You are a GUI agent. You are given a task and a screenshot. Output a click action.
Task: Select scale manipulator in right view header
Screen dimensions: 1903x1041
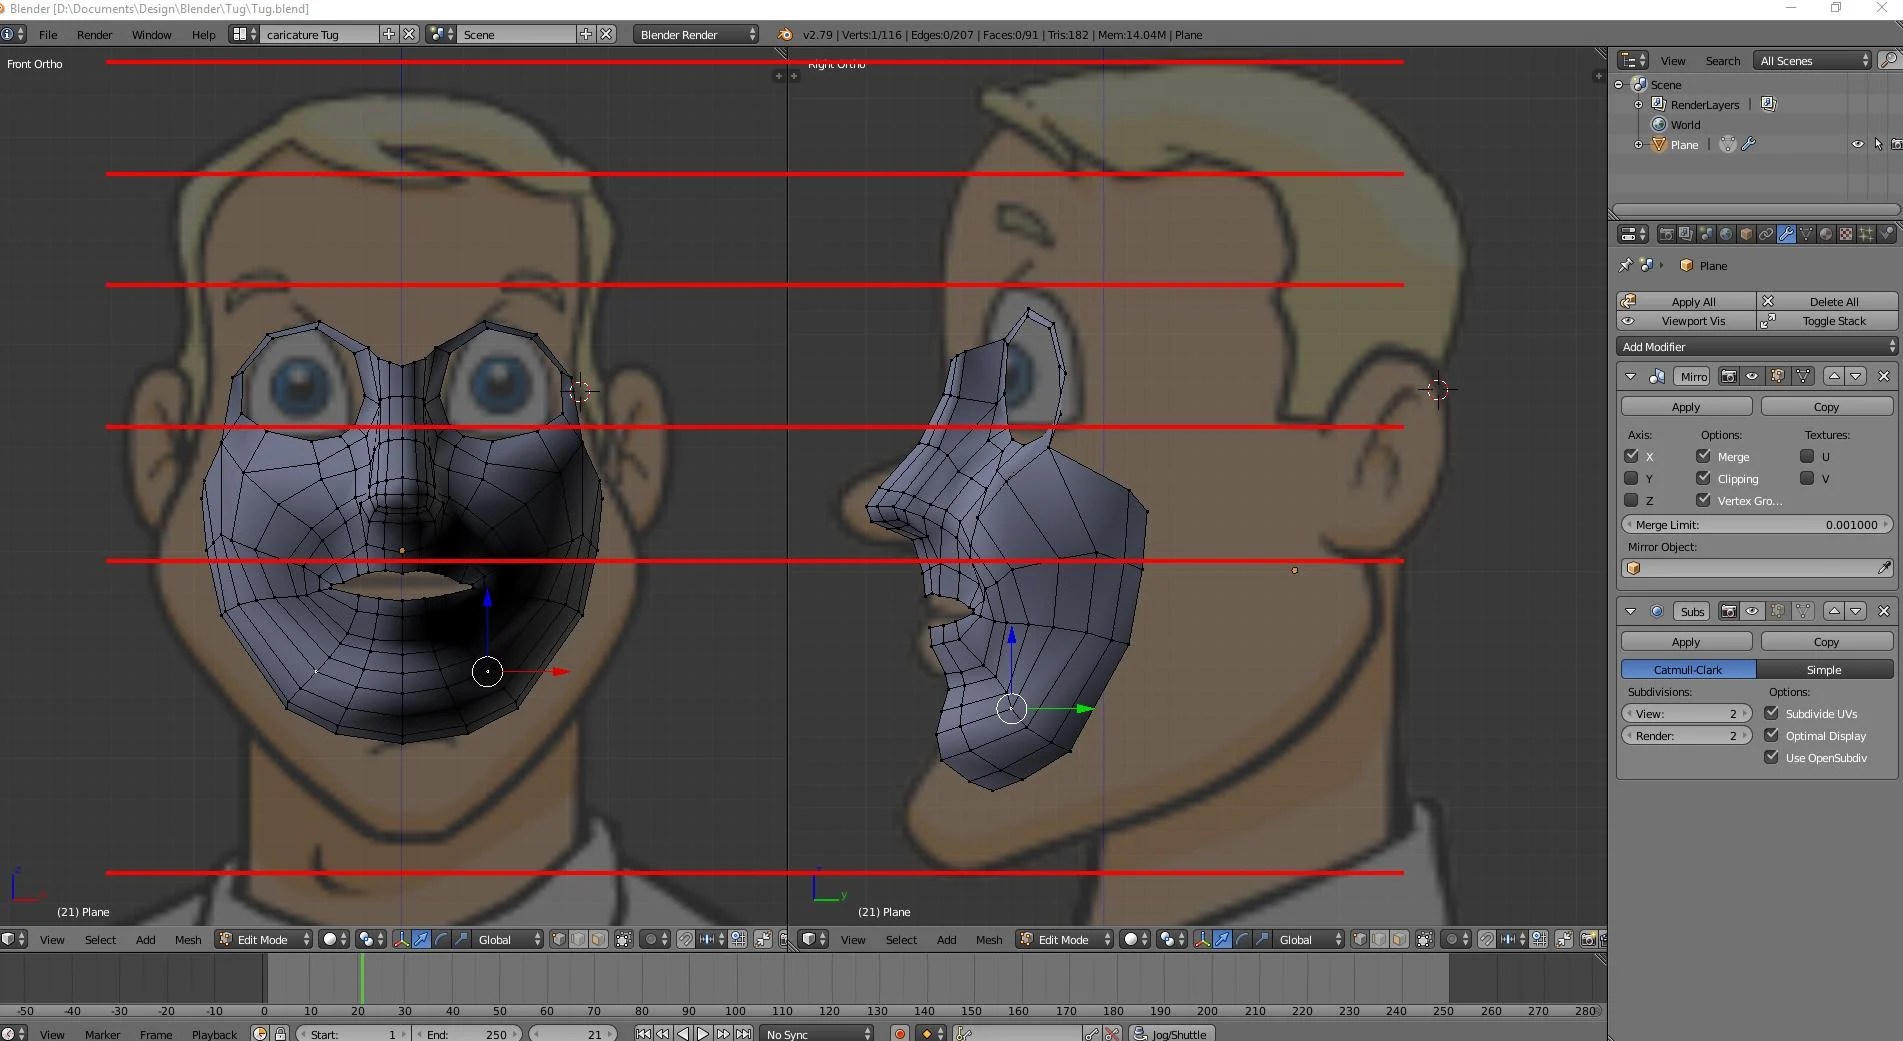click(1262, 939)
